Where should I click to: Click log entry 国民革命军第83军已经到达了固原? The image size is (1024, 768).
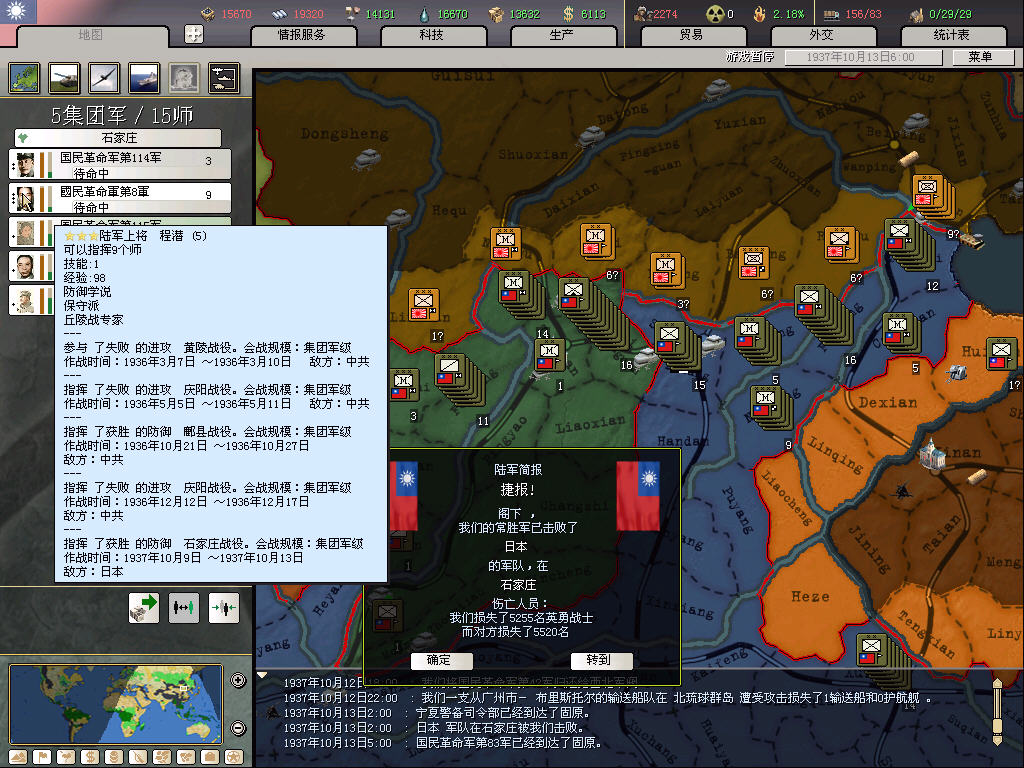tap(442, 743)
